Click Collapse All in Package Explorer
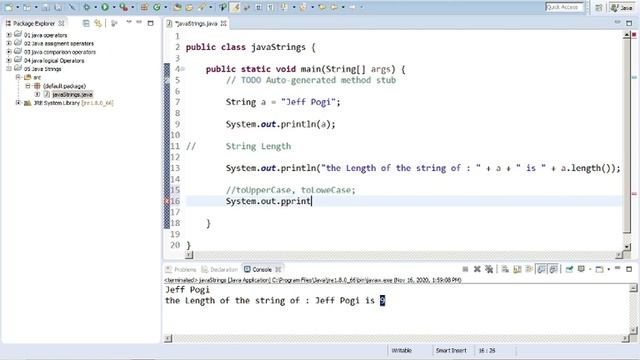640x360 pixels. (86, 23)
